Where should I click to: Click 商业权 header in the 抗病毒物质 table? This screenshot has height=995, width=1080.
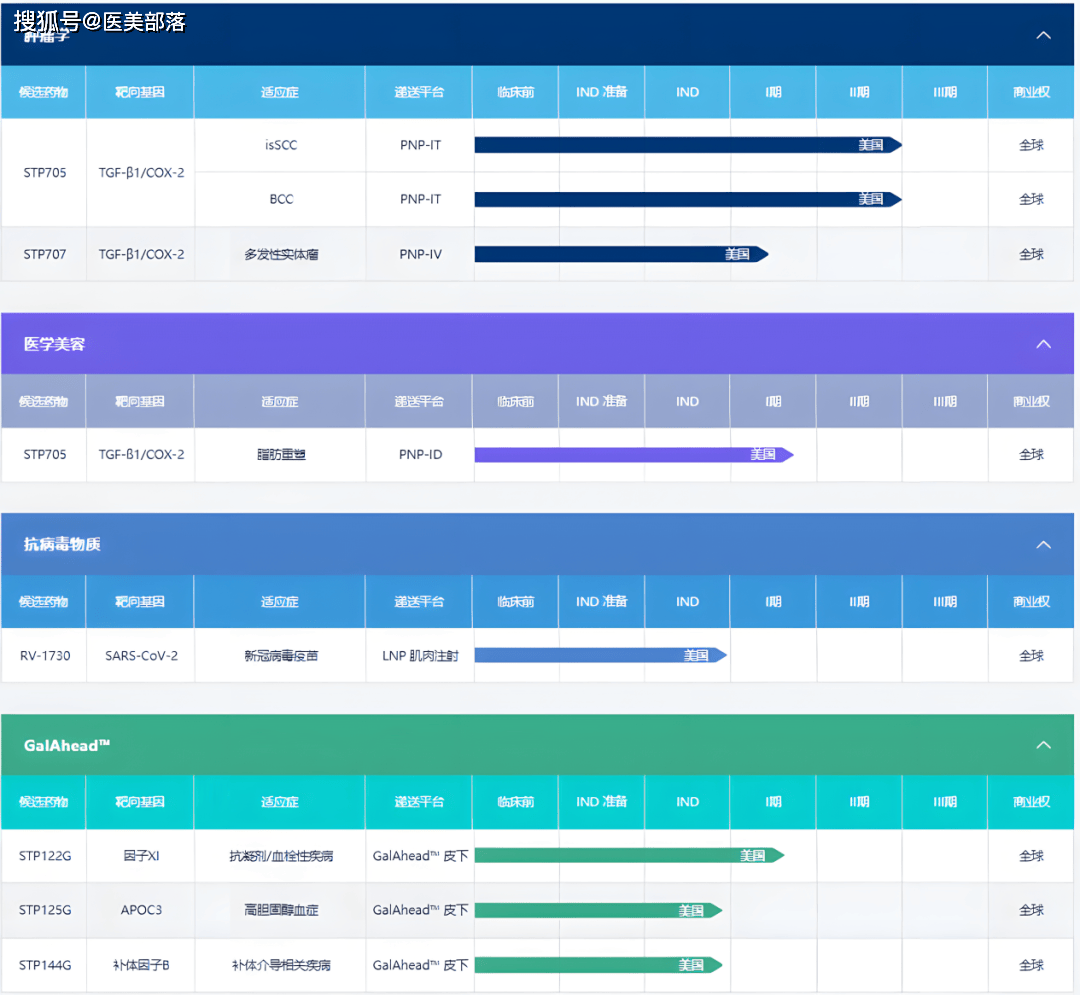1031,601
